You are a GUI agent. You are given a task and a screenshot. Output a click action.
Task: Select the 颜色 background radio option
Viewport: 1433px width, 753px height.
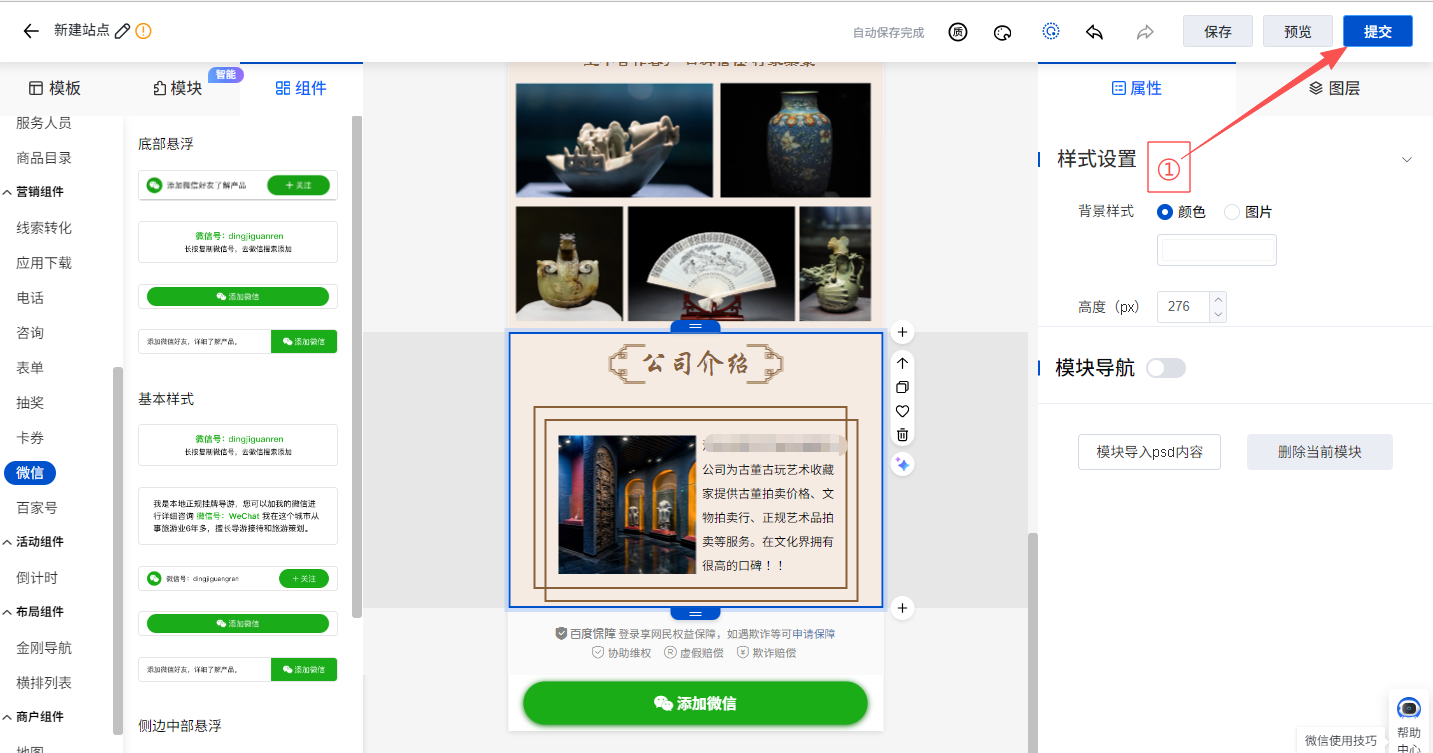[x=1165, y=212]
